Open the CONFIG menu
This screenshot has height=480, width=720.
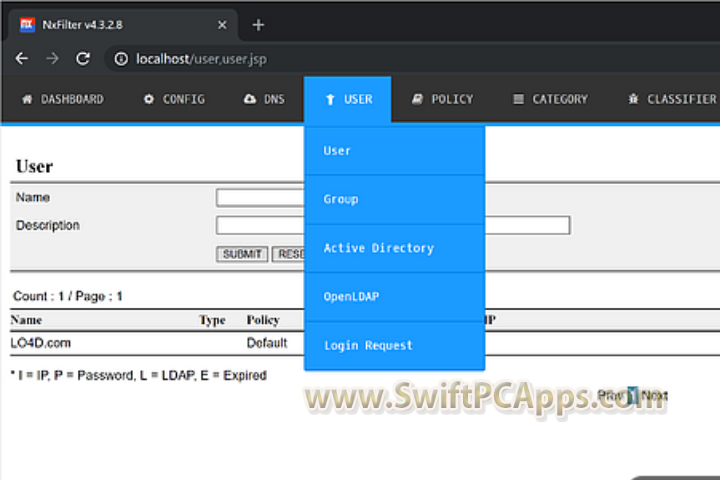tap(174, 99)
